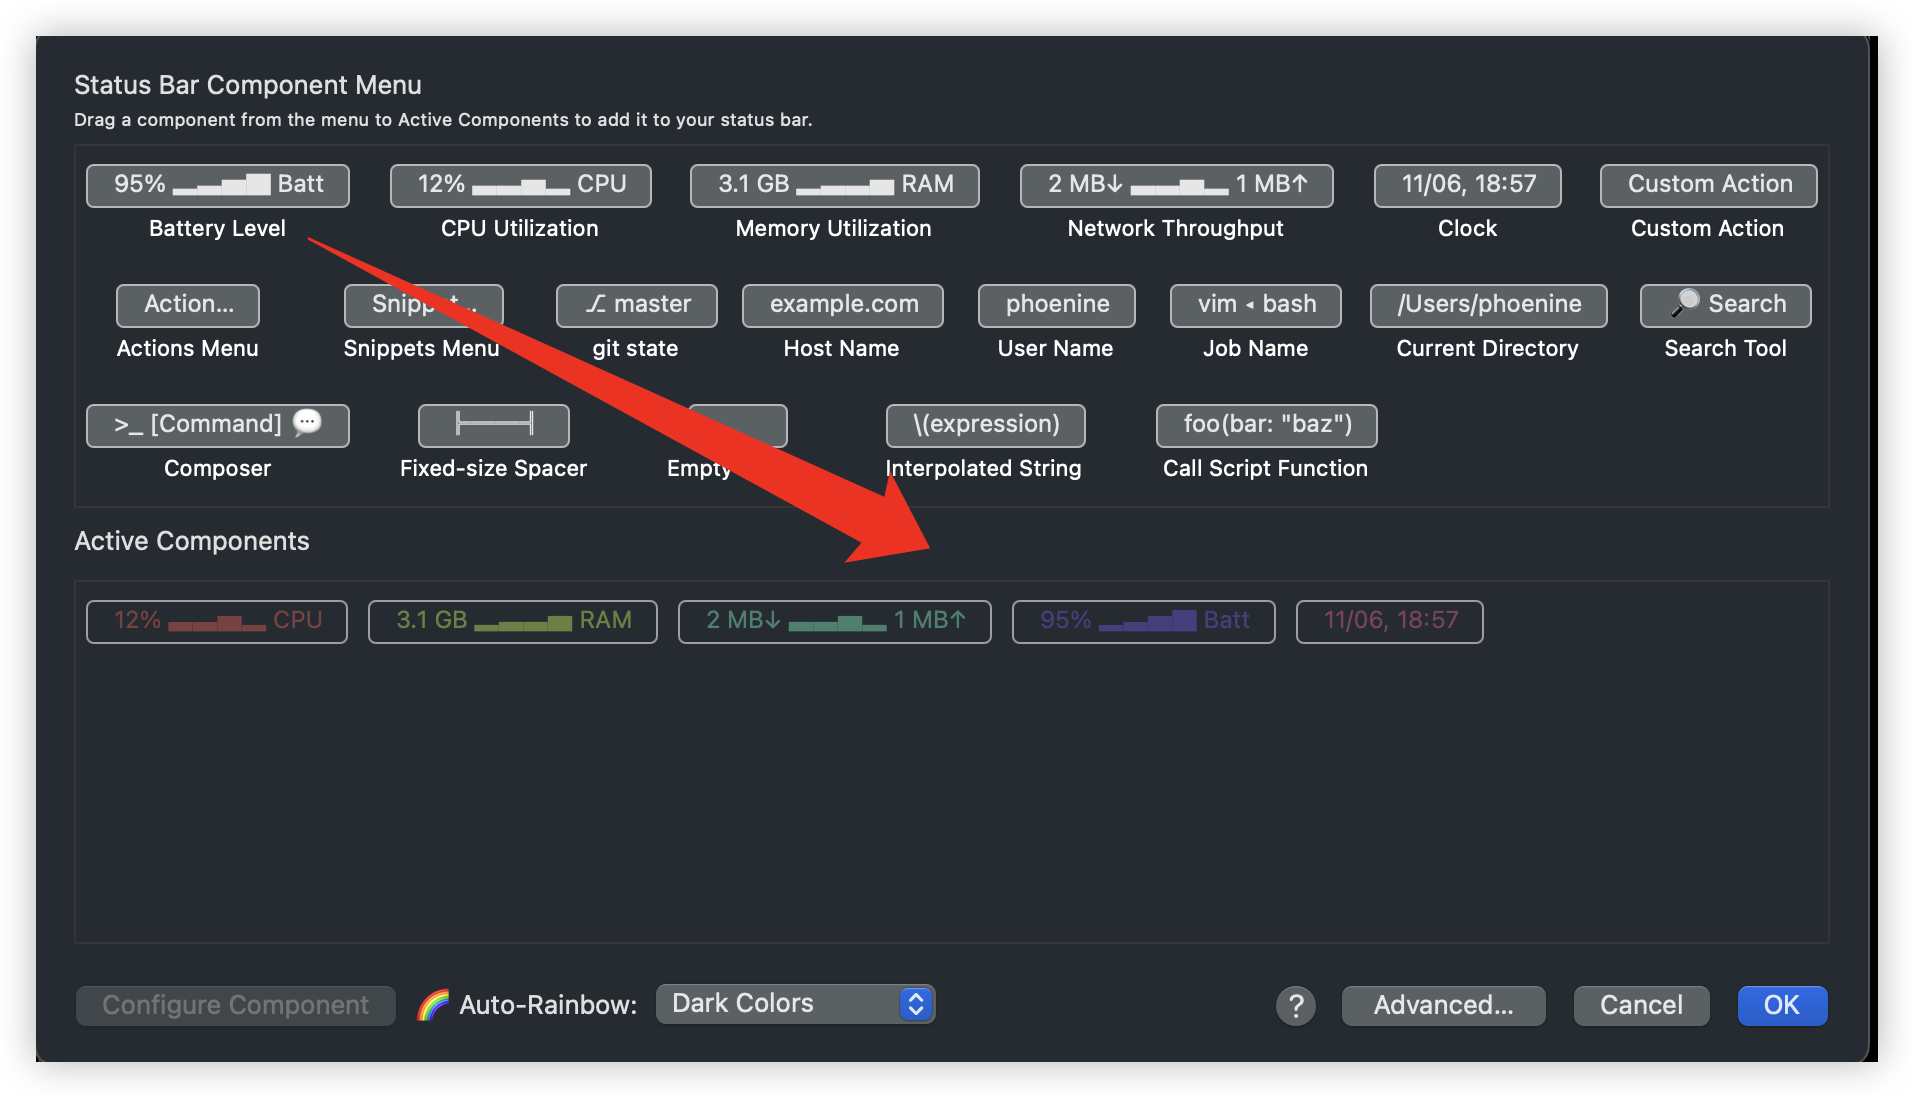1914x1098 pixels.
Task: Select the Interpolated String expression component
Action: (x=985, y=426)
